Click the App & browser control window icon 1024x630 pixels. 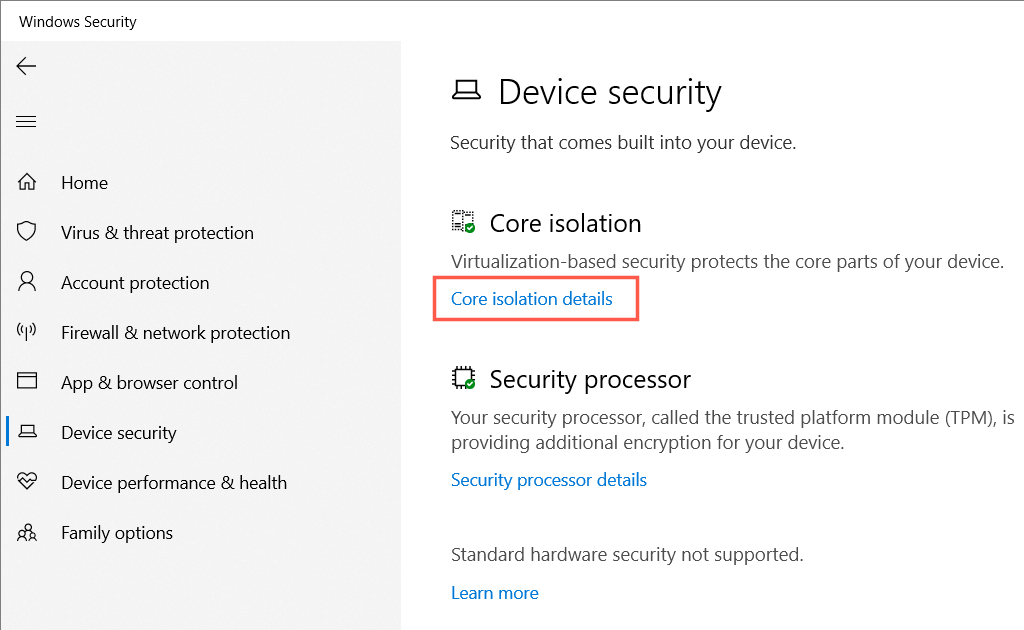pyautogui.click(x=27, y=382)
